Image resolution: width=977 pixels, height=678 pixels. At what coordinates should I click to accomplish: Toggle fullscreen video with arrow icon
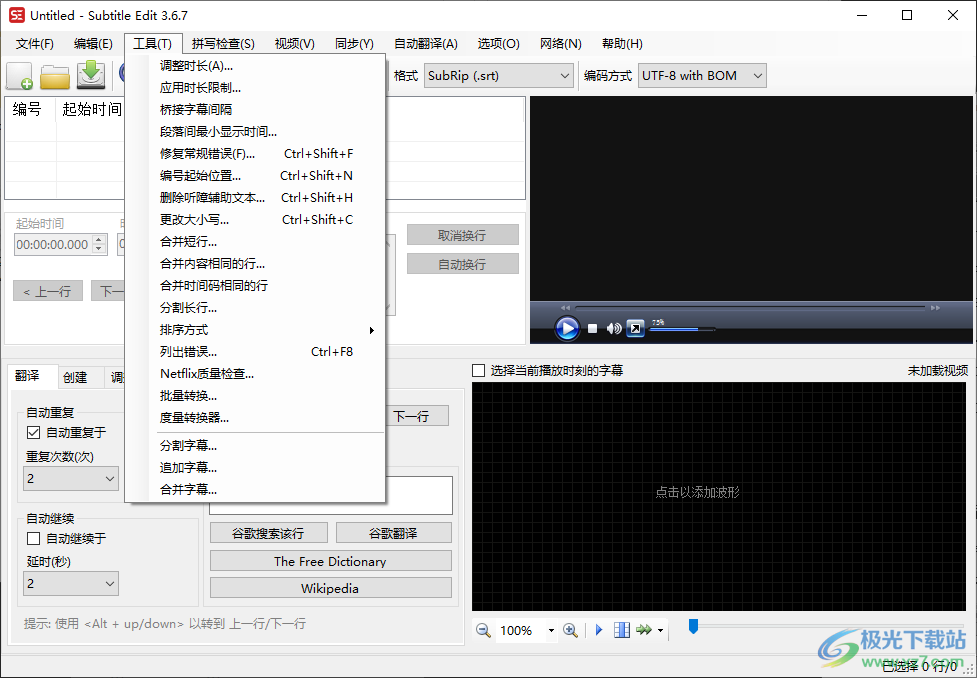click(635, 328)
